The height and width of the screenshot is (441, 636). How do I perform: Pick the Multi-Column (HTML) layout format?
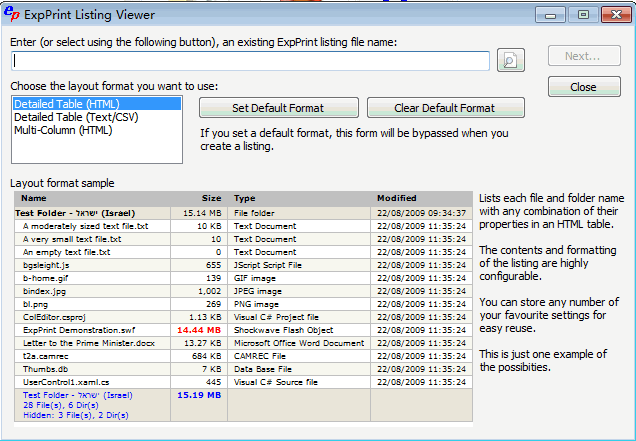point(63,130)
